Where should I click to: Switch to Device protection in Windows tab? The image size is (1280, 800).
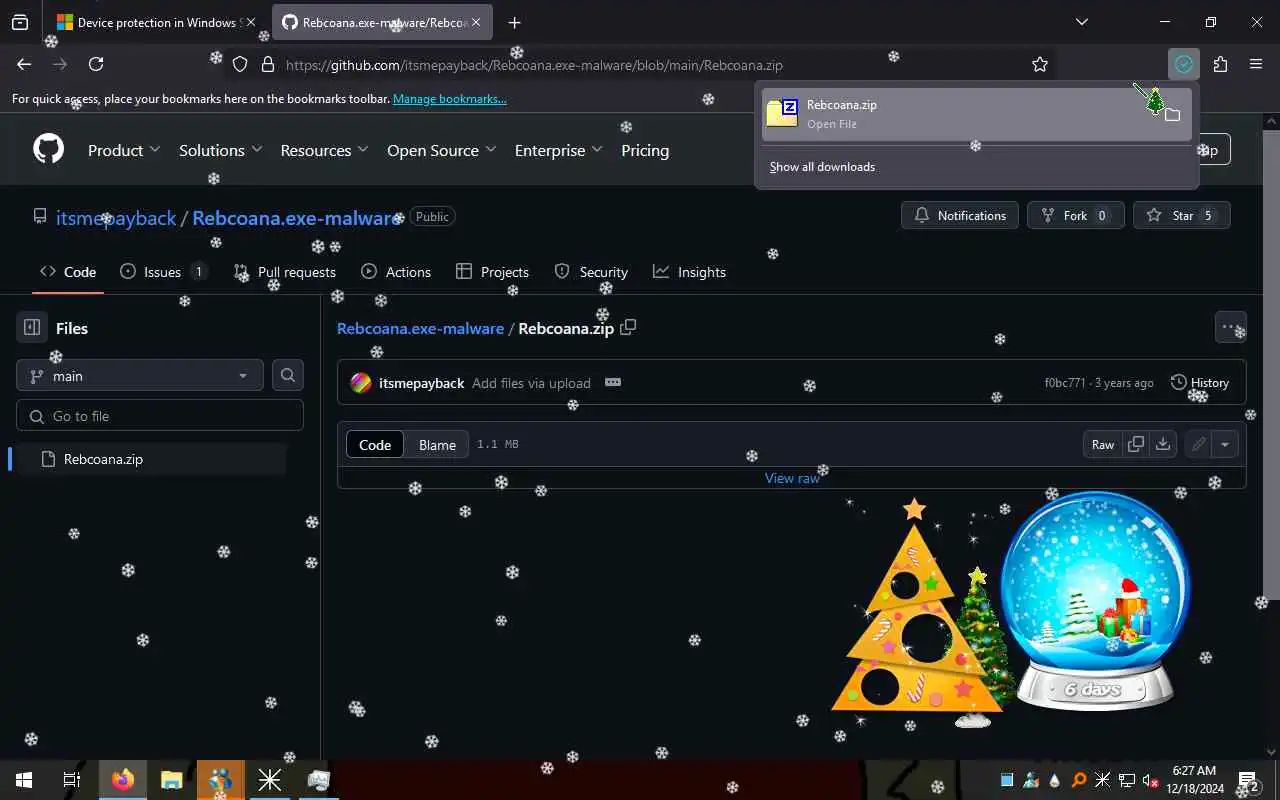(x=156, y=22)
